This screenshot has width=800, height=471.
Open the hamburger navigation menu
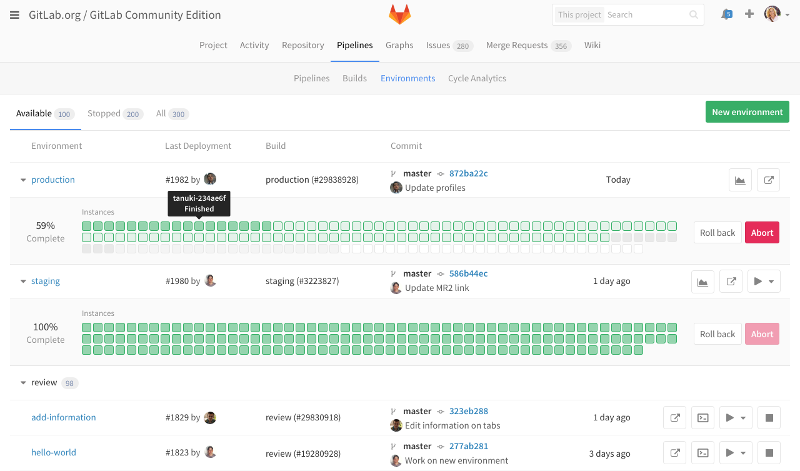(15, 15)
